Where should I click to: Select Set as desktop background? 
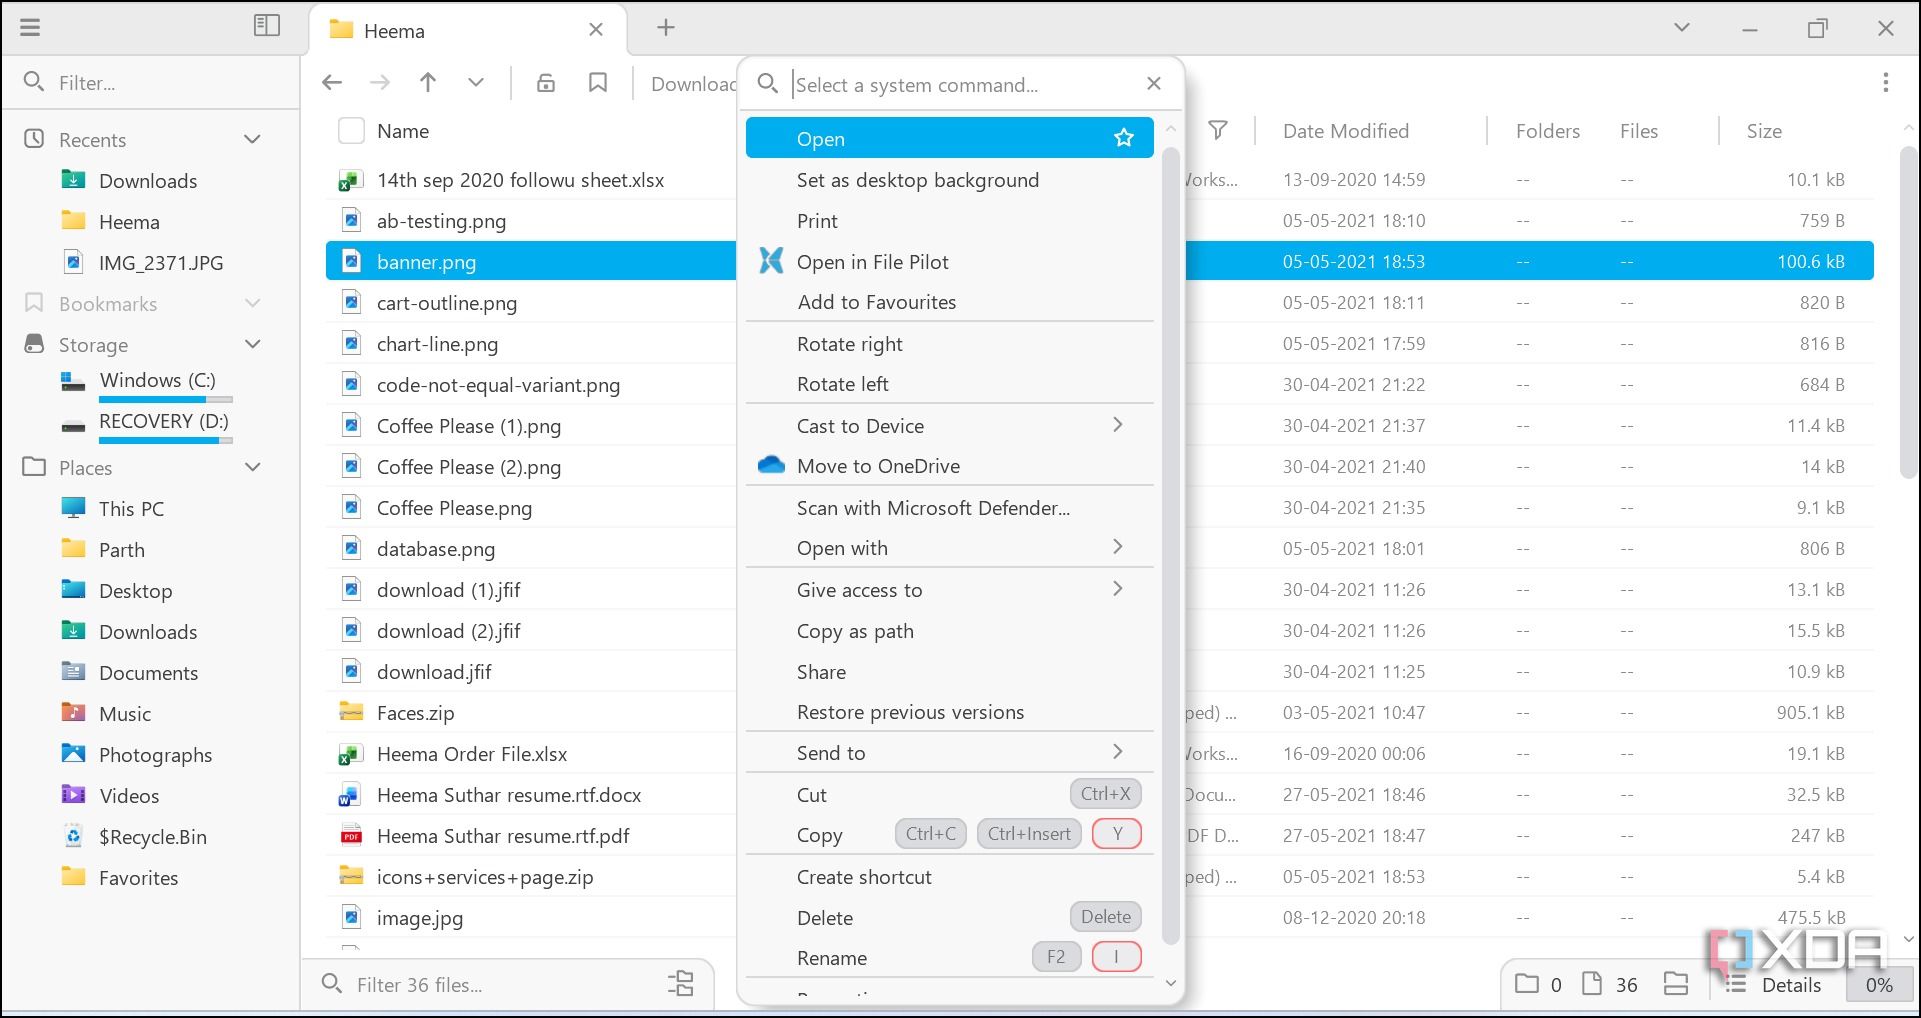(949, 180)
